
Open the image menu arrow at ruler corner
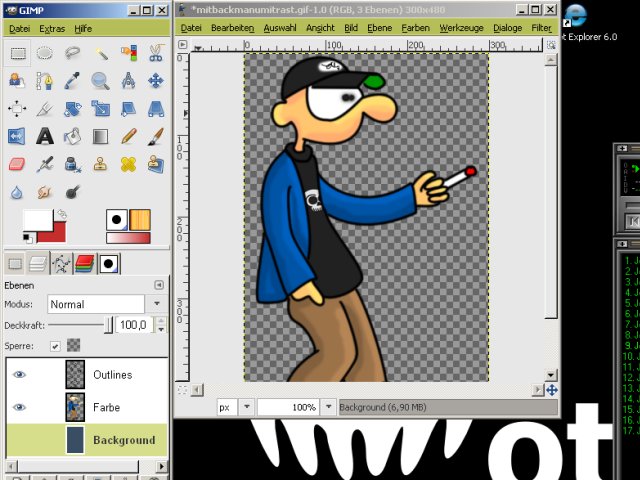coord(182,44)
